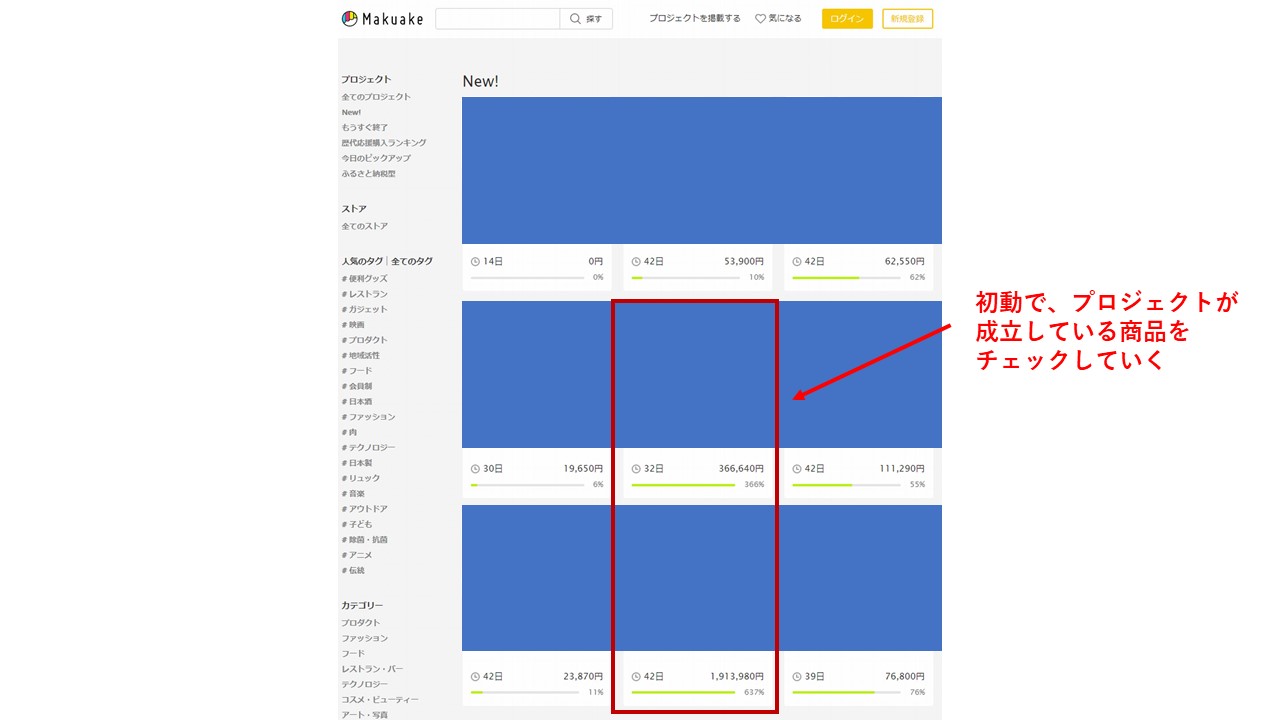This screenshot has width=1280, height=720.
Task: Click the clock icon on the 14日 card
Action: click(x=475, y=262)
